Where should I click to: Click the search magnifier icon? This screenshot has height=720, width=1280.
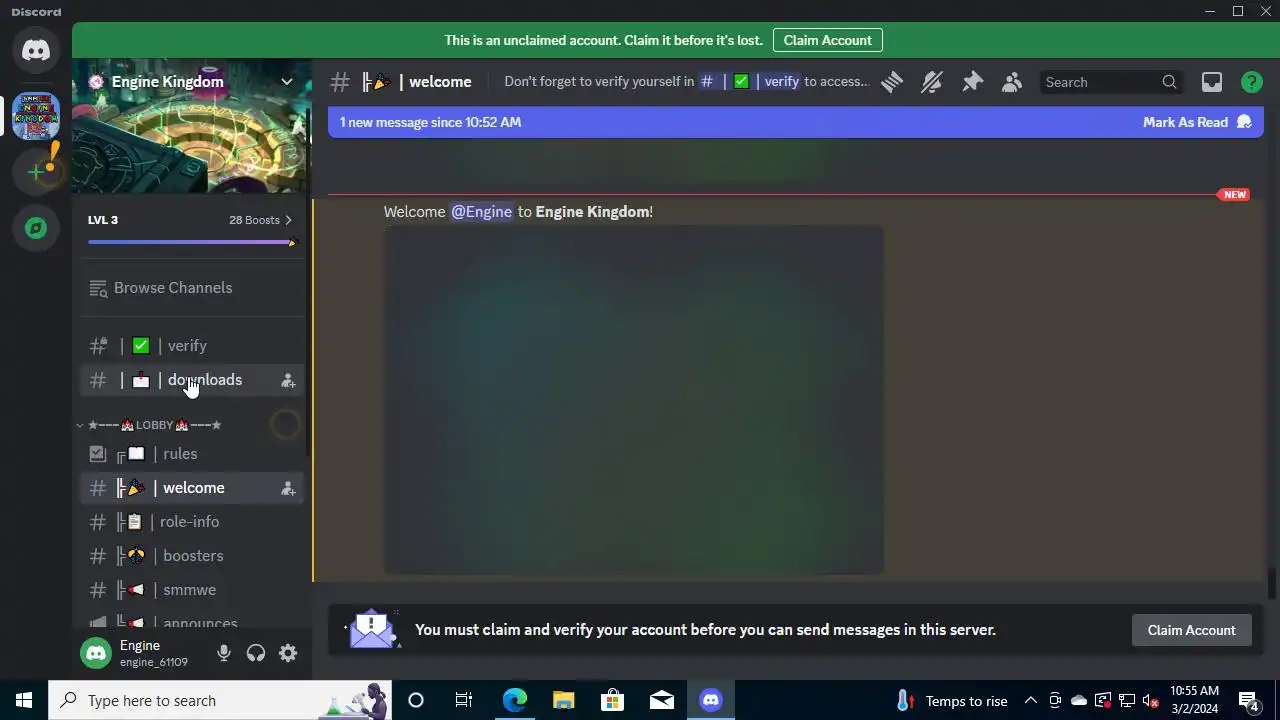click(1169, 82)
